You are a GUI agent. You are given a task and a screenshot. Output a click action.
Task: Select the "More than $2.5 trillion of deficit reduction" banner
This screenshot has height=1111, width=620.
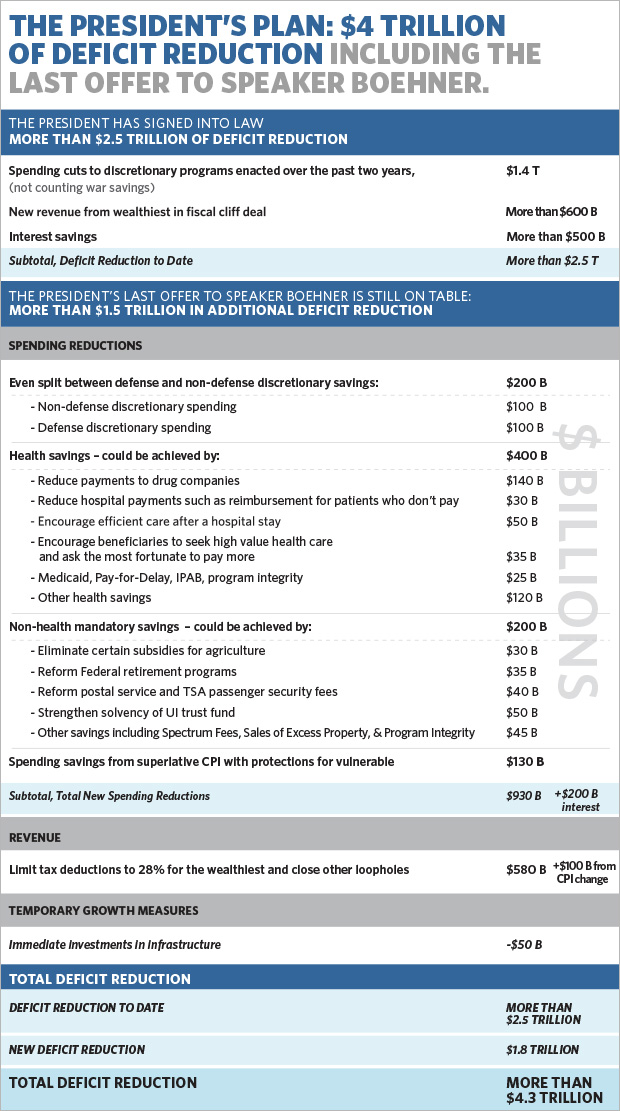tap(178, 139)
